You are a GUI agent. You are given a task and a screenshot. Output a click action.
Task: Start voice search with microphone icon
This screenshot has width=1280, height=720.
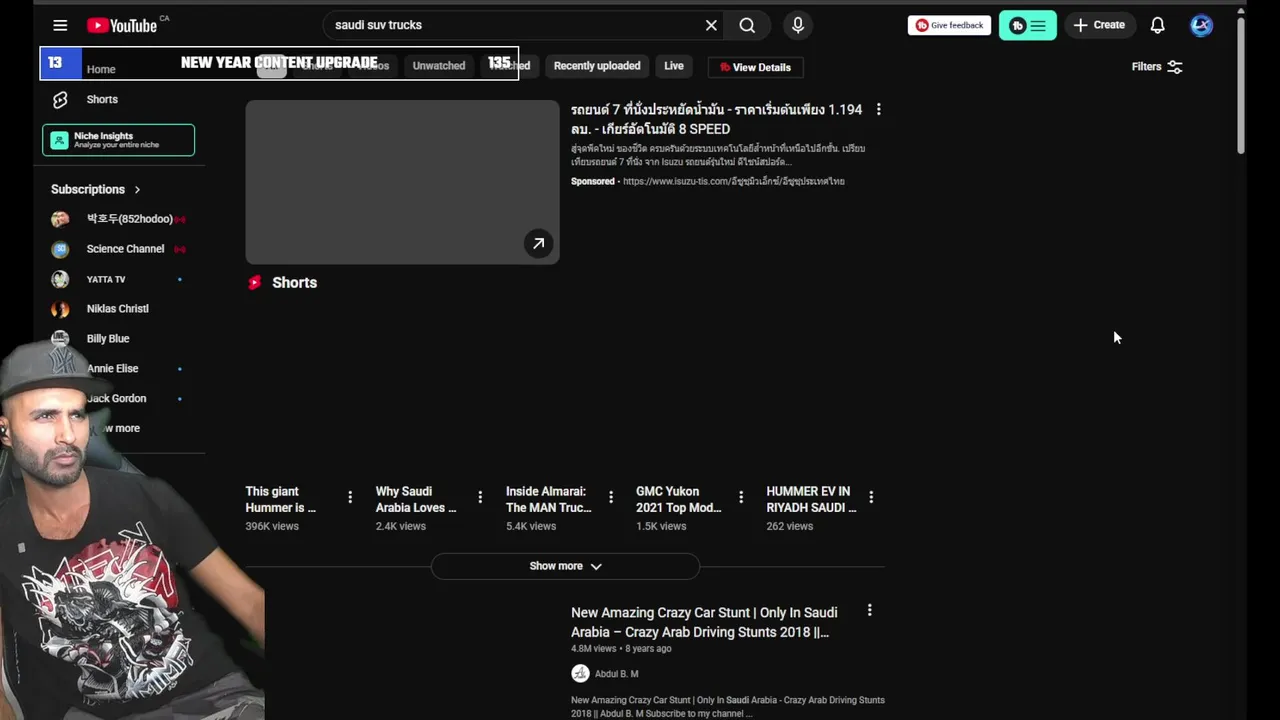[798, 25]
